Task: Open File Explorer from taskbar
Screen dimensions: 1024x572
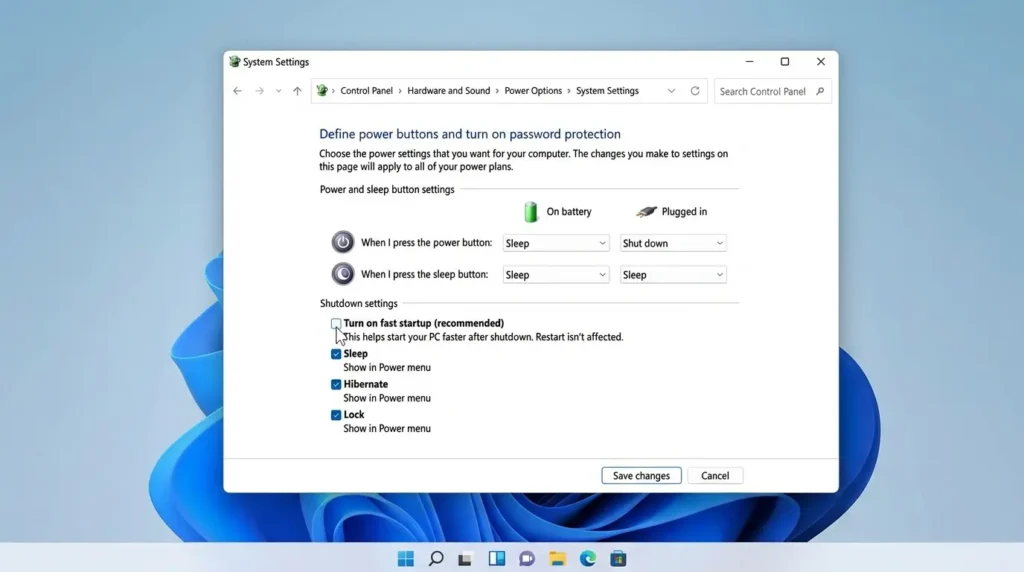Action: pyautogui.click(x=557, y=559)
